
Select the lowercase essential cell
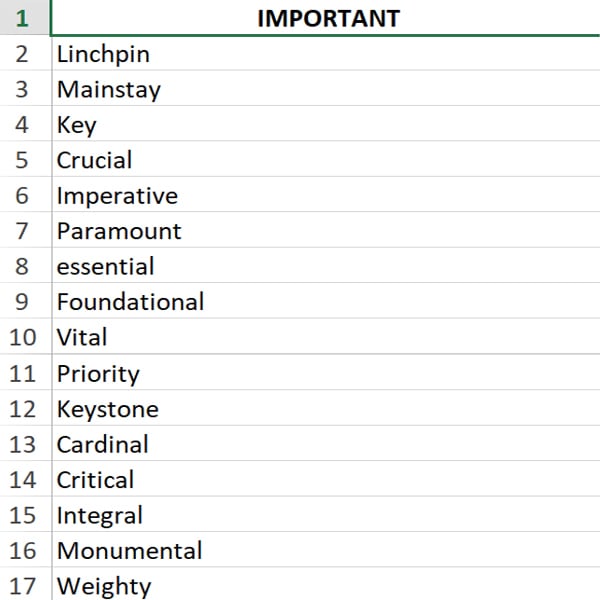point(326,266)
